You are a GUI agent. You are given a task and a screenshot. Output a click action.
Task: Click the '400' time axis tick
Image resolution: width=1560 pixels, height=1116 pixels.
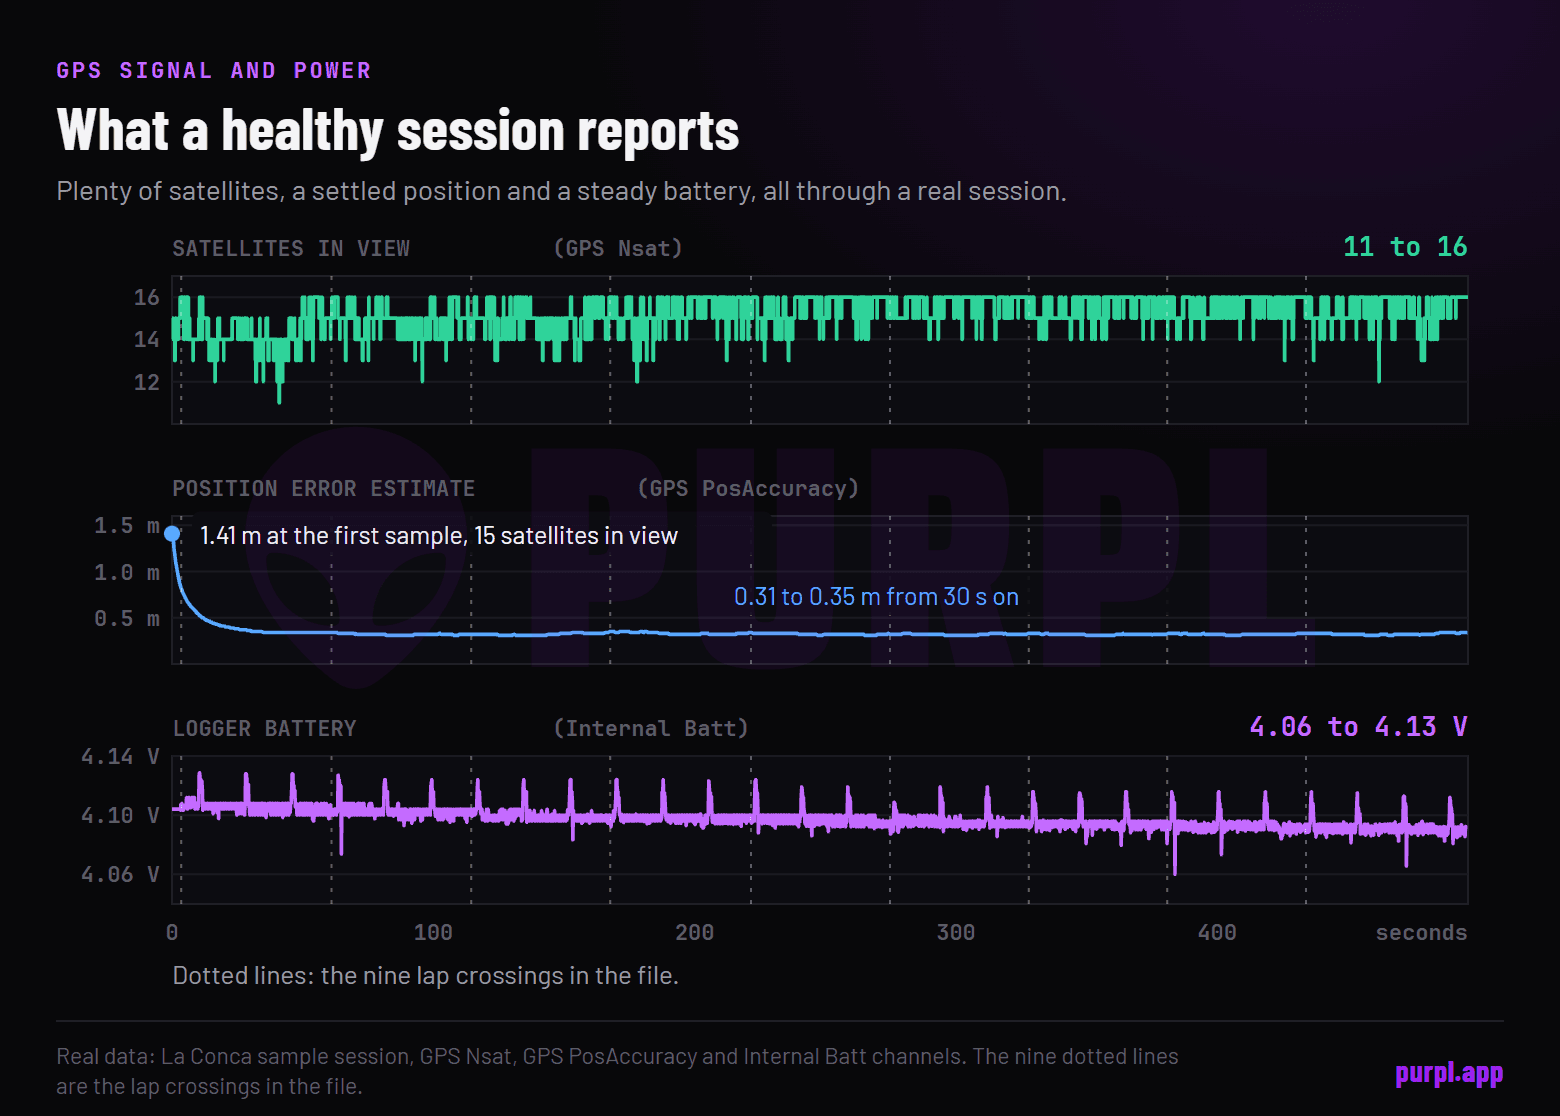[x=1217, y=932]
